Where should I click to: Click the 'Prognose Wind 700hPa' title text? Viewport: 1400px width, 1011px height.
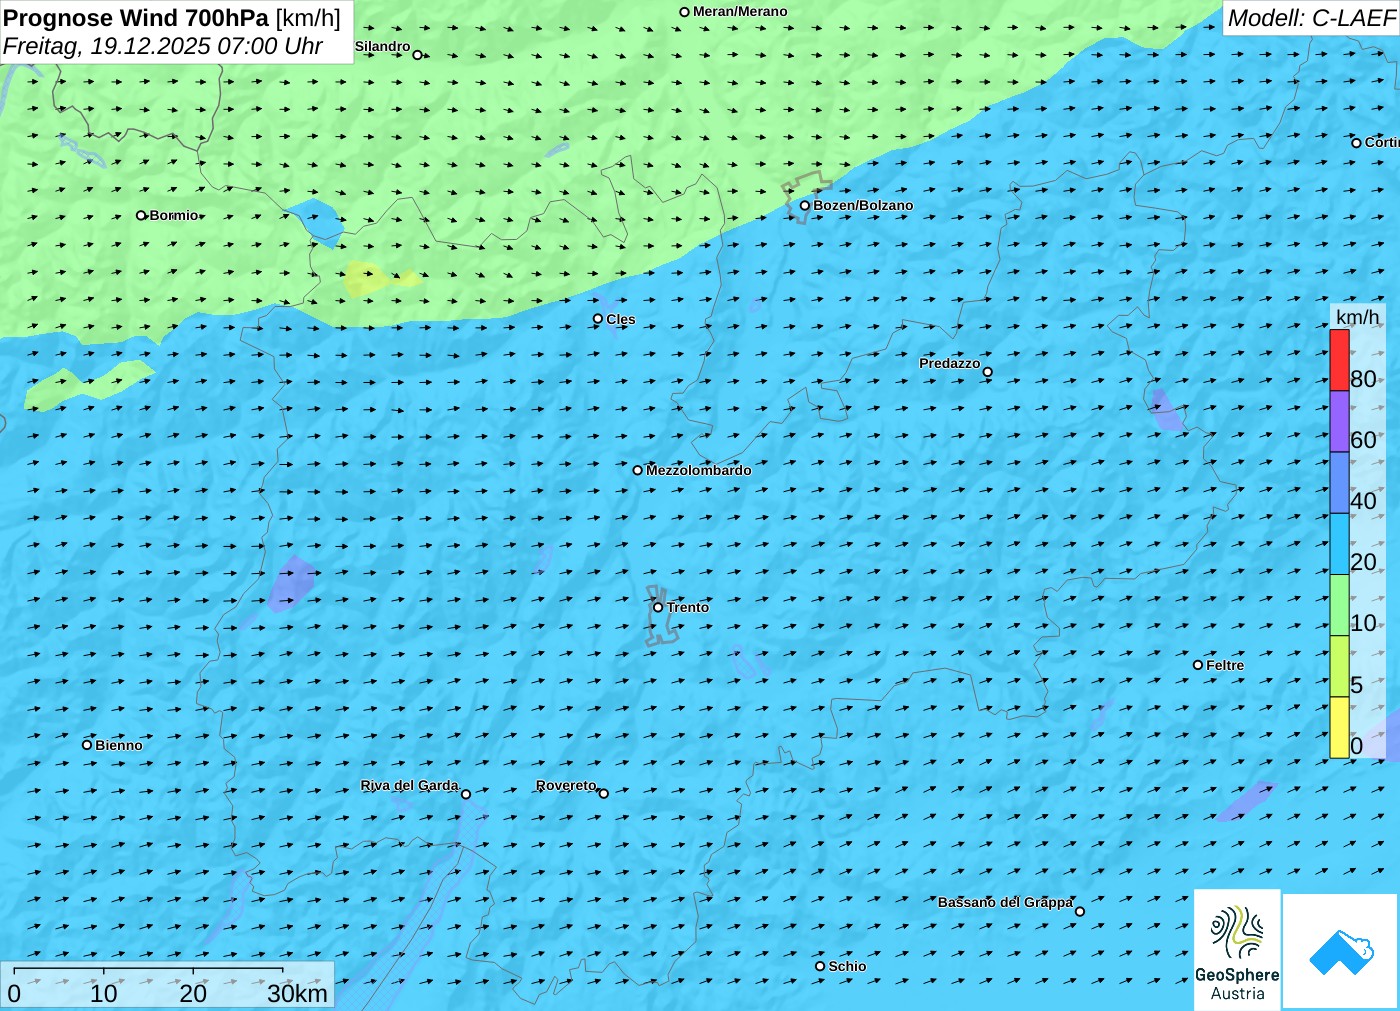pyautogui.click(x=136, y=18)
